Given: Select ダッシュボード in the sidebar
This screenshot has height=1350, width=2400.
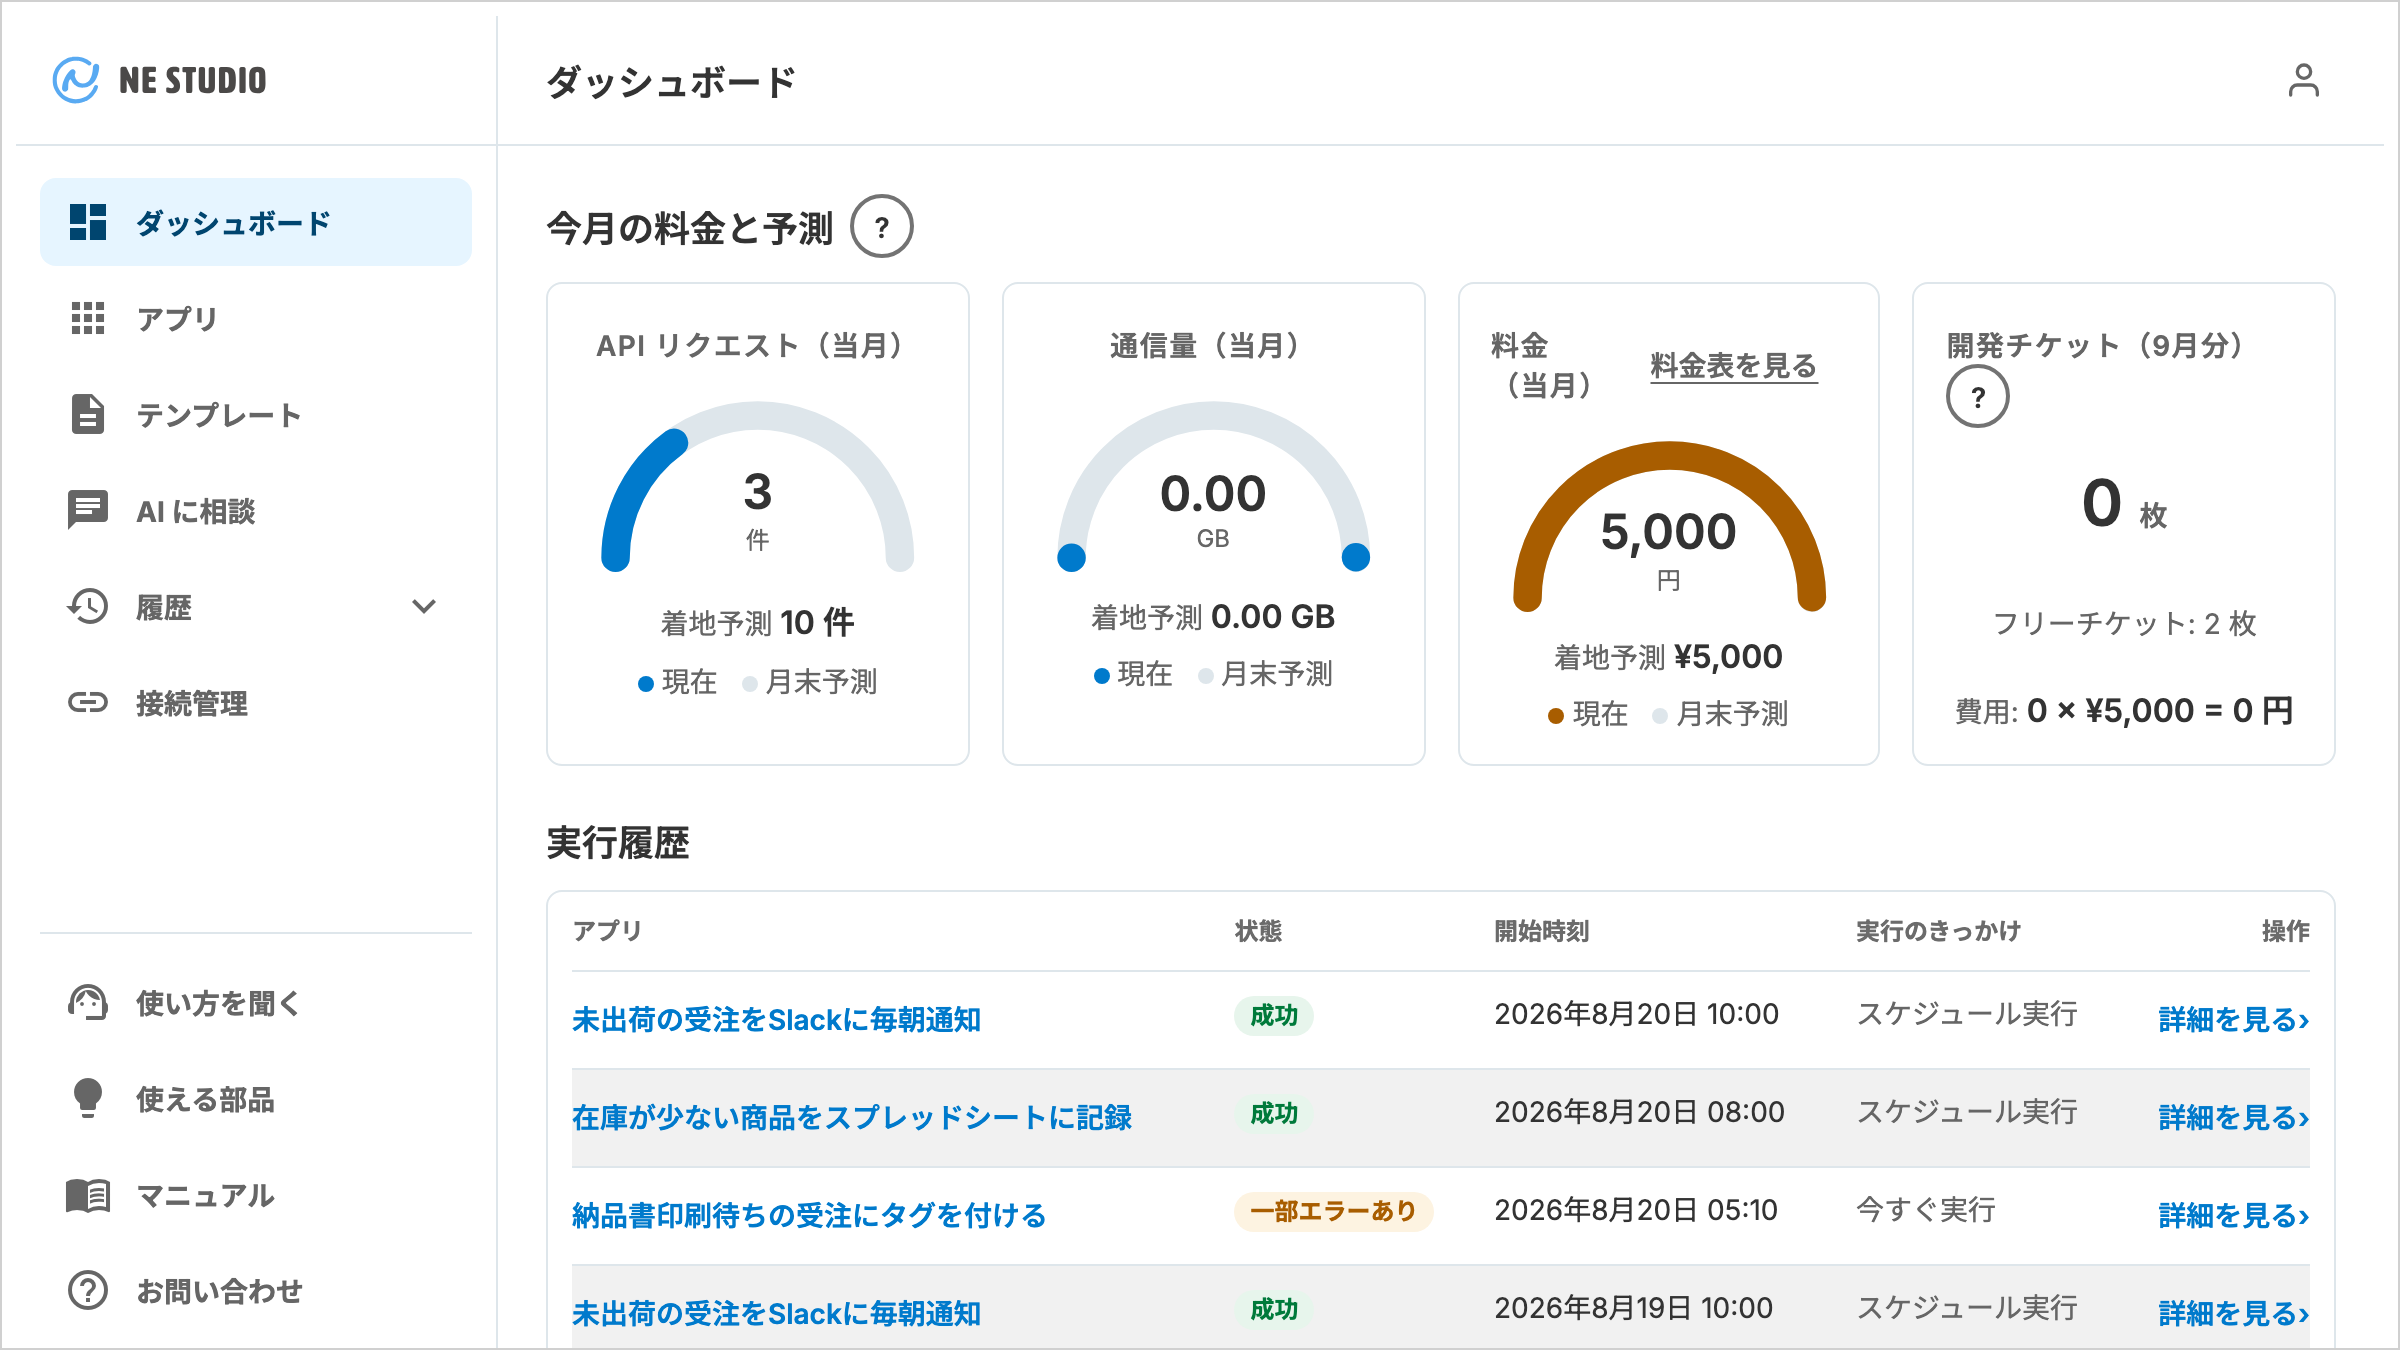Looking at the screenshot, I should pyautogui.click(x=256, y=222).
